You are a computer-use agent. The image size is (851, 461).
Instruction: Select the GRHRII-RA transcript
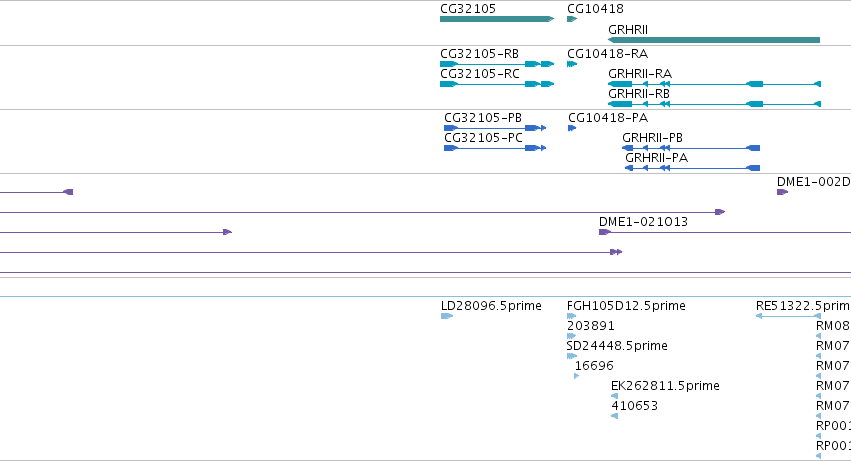714,84
